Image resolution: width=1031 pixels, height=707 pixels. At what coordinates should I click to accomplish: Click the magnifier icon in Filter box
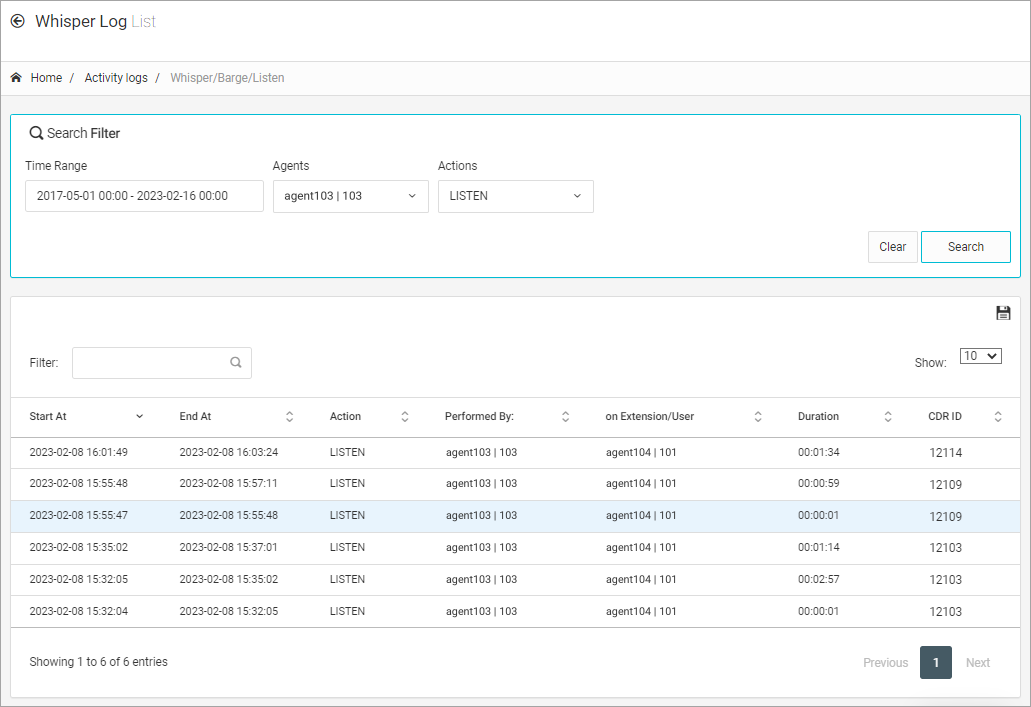(x=235, y=362)
